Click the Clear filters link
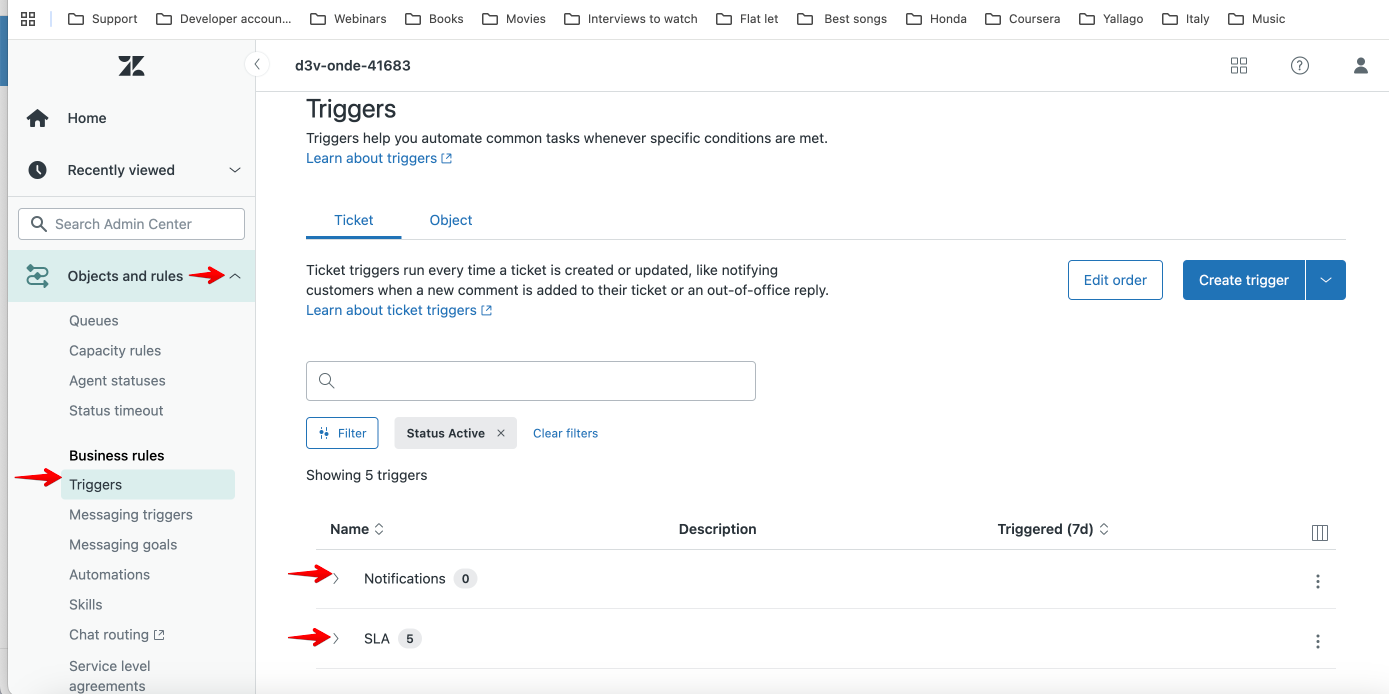 (x=565, y=433)
